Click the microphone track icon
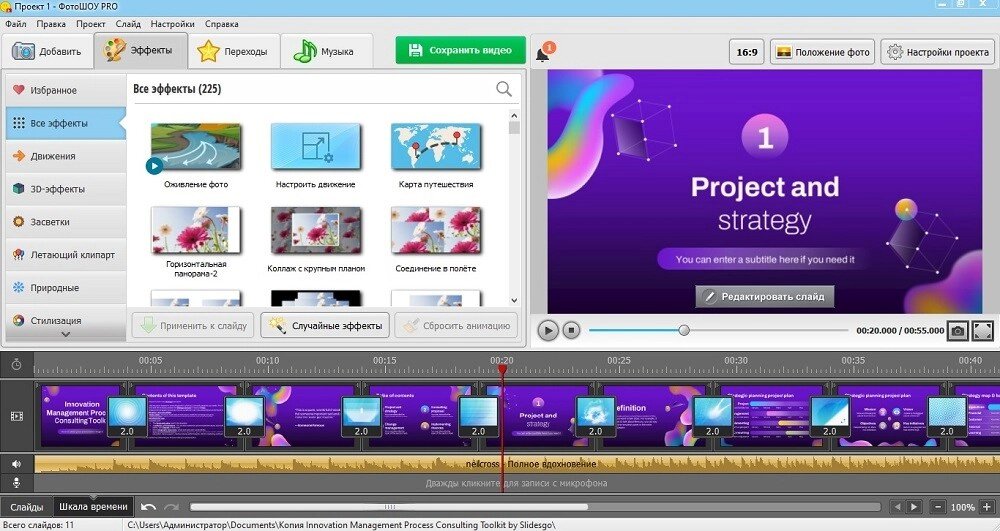 pyautogui.click(x=17, y=483)
